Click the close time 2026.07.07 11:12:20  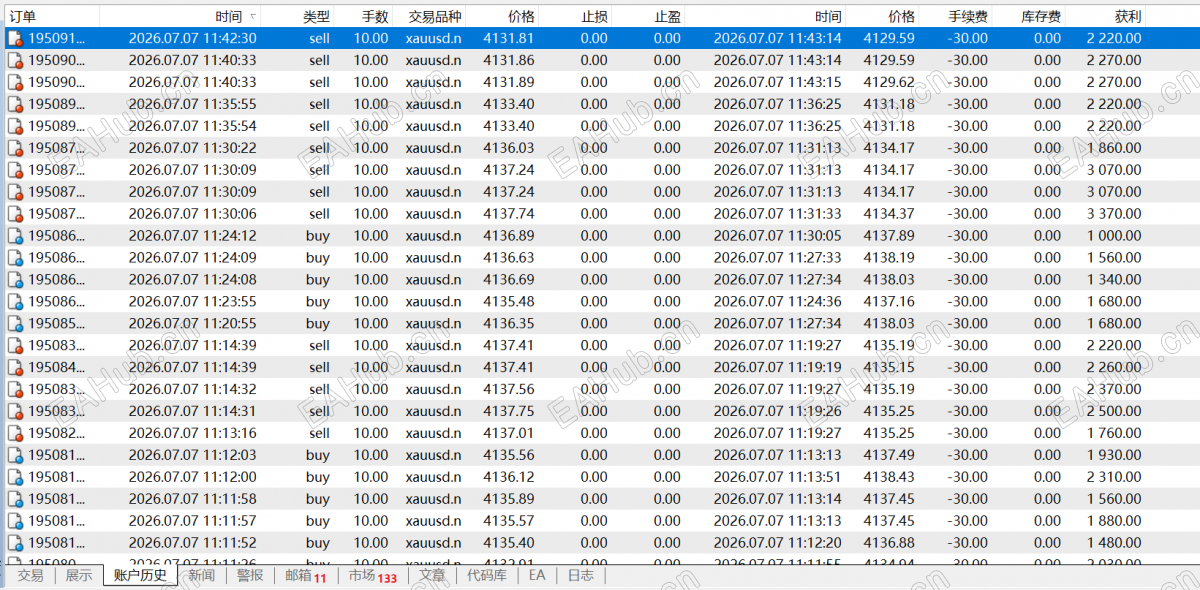click(x=777, y=544)
